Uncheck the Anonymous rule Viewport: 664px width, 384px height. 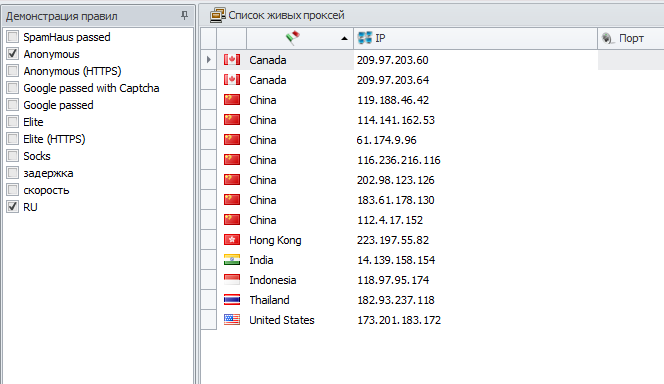(x=13, y=54)
